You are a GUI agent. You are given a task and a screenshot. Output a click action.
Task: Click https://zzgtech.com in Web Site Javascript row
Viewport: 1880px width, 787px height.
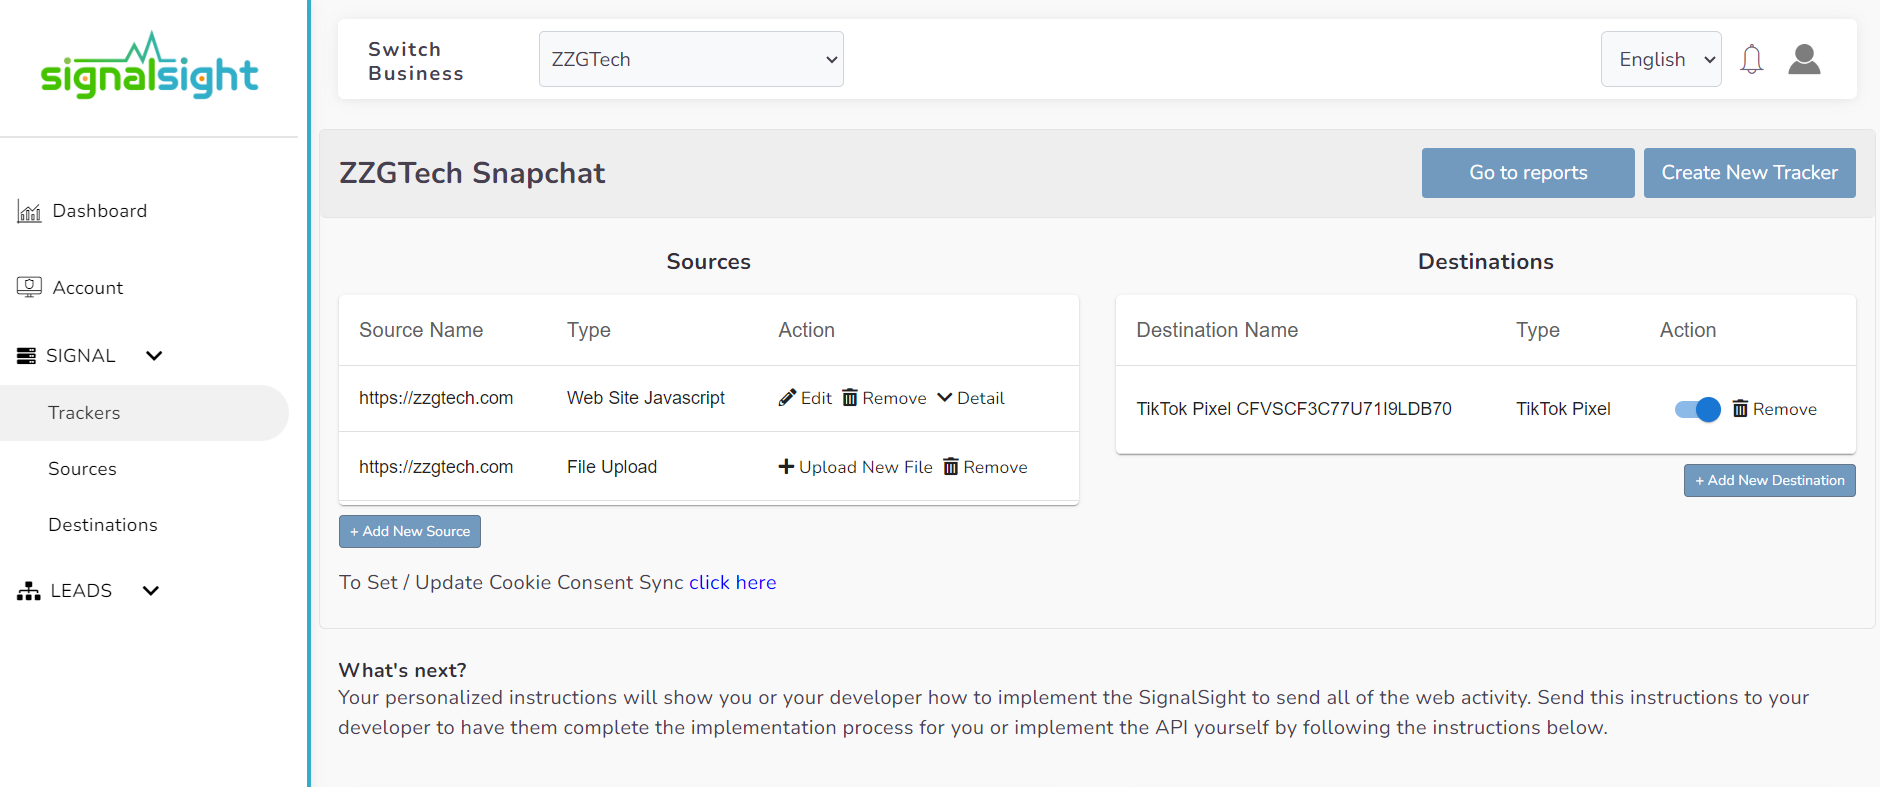click(436, 398)
